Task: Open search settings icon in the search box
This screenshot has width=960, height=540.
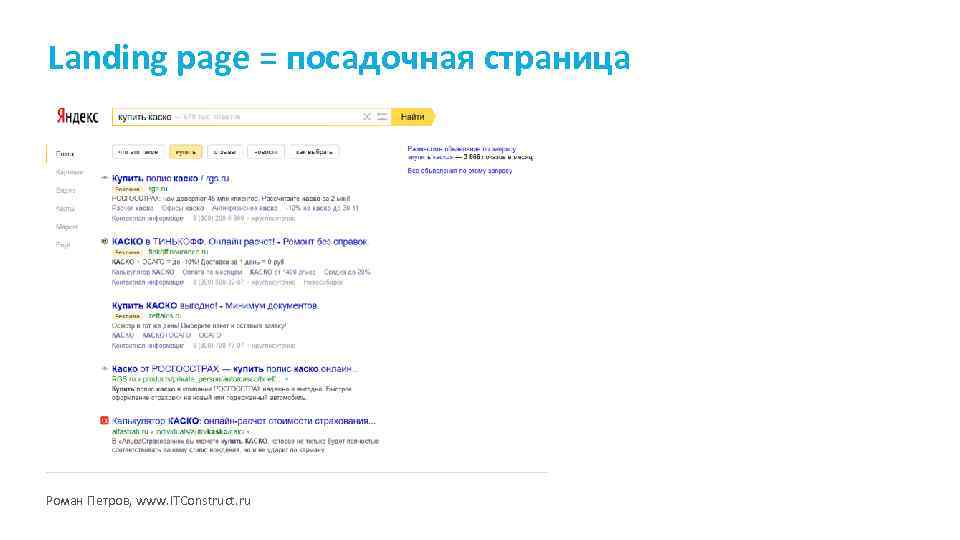Action: (382, 116)
